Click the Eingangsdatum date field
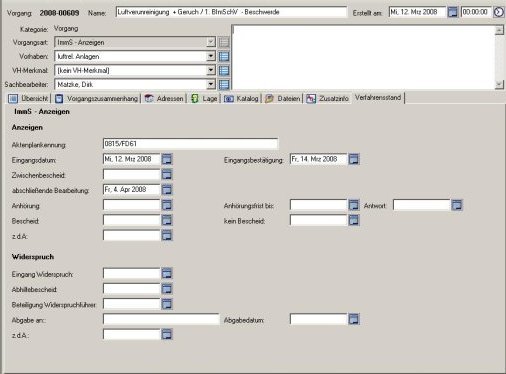 pyautogui.click(x=132, y=159)
